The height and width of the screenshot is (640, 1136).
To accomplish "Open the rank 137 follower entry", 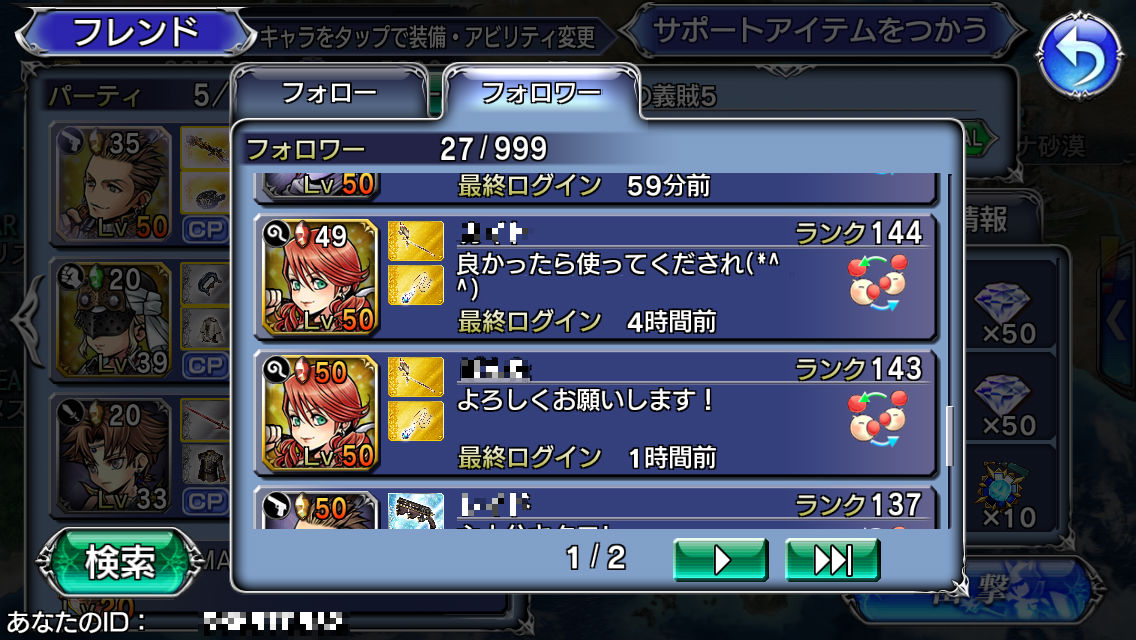I will point(596,509).
